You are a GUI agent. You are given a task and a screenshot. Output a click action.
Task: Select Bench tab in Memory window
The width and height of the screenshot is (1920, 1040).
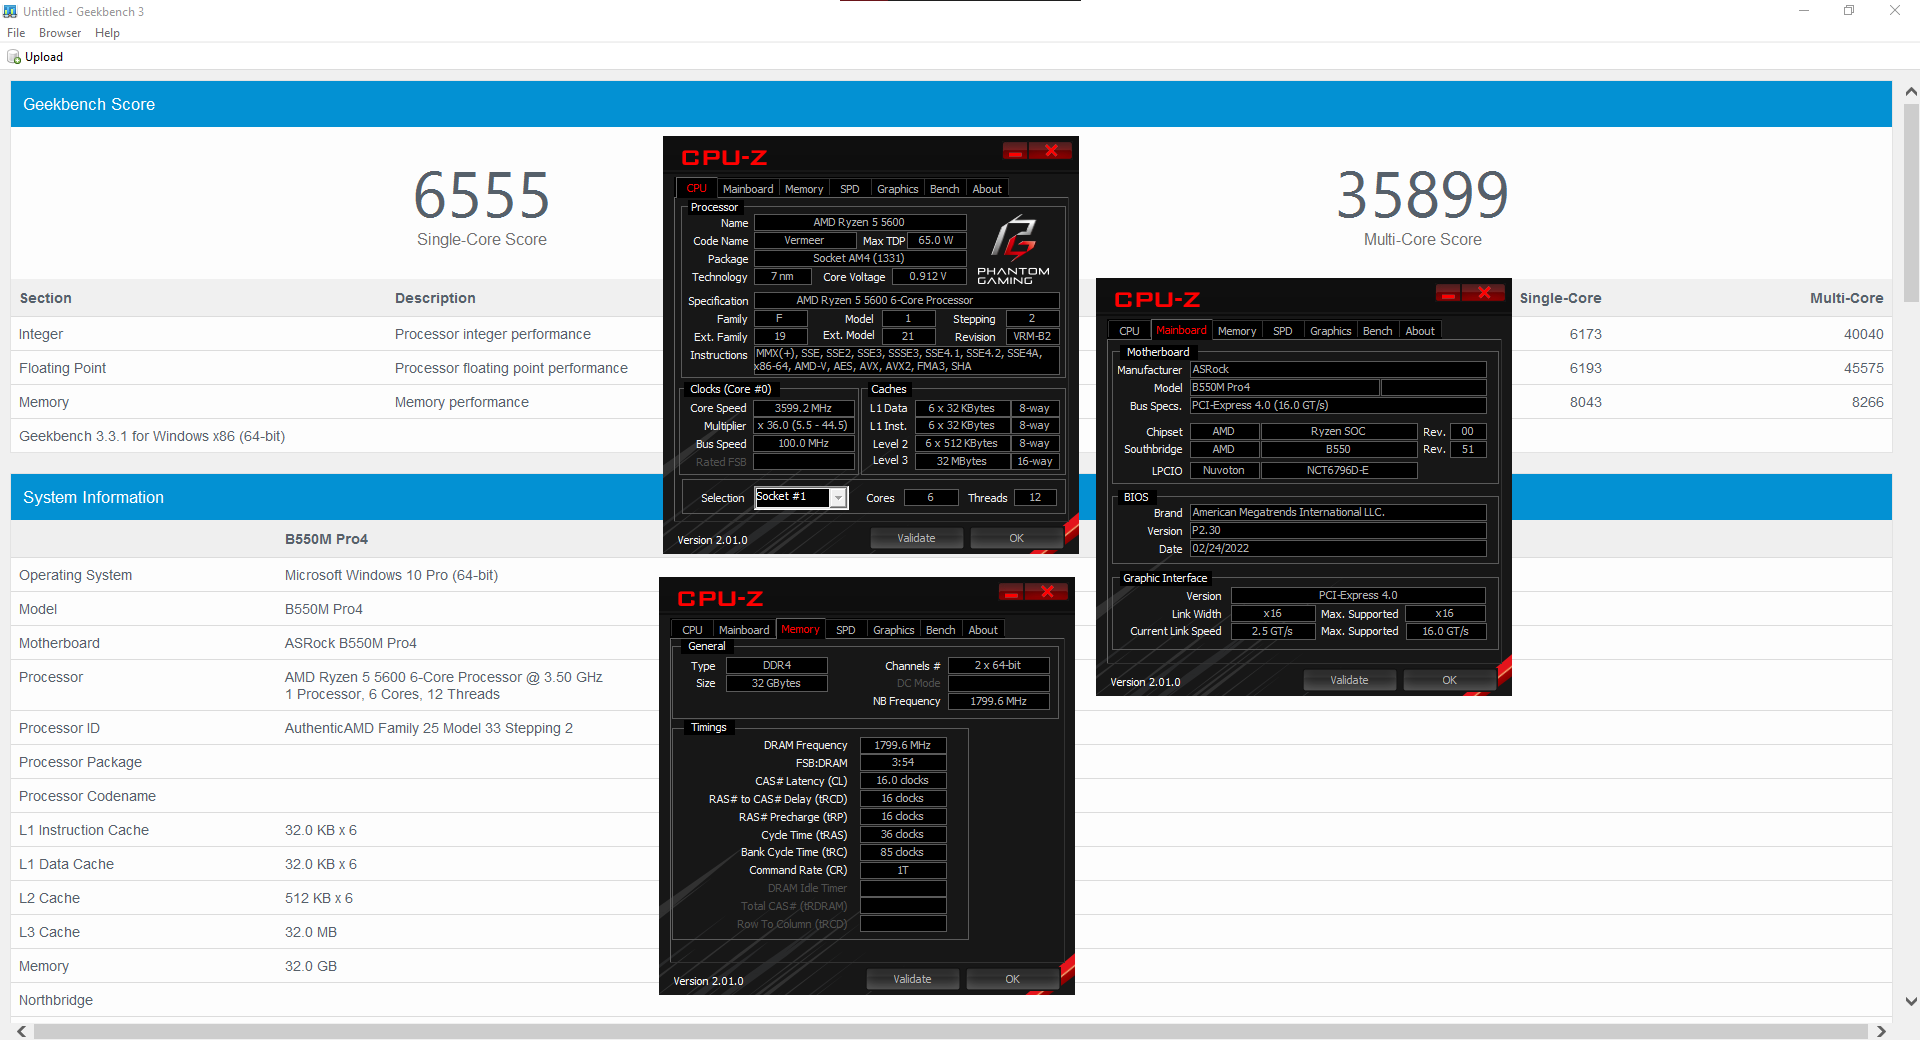940,630
